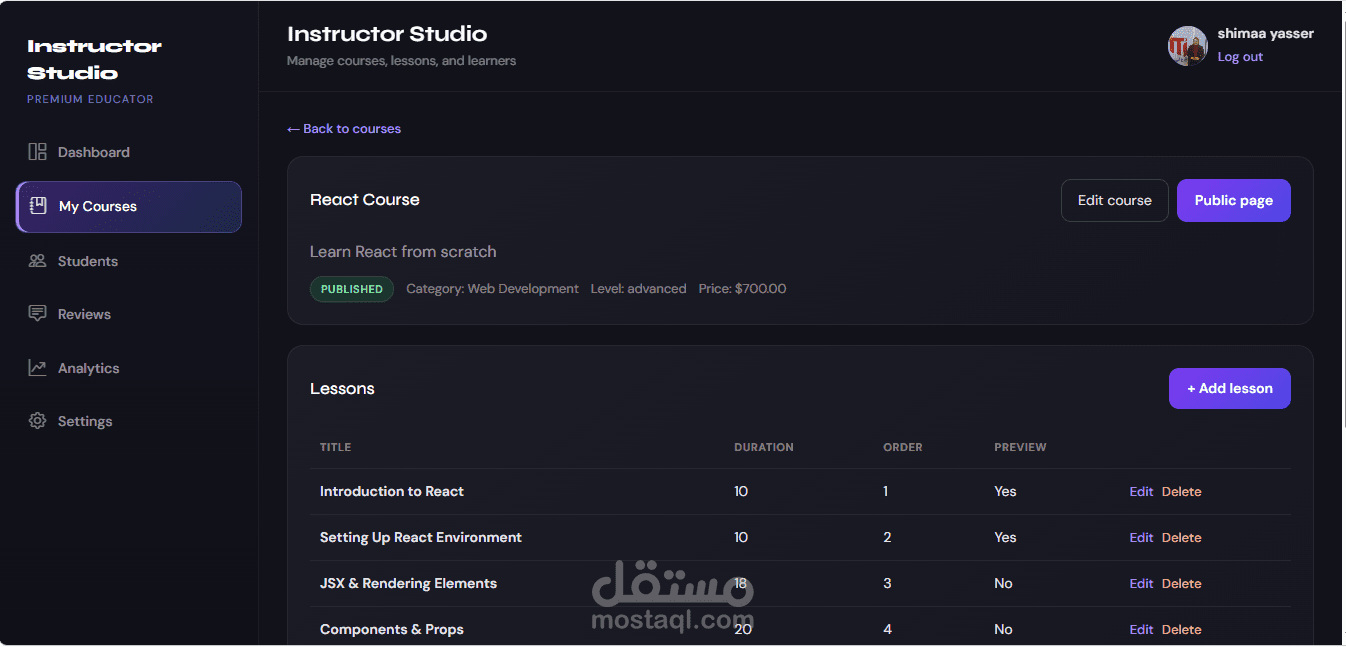Edit the Introduction to React lesson

click(x=1141, y=491)
